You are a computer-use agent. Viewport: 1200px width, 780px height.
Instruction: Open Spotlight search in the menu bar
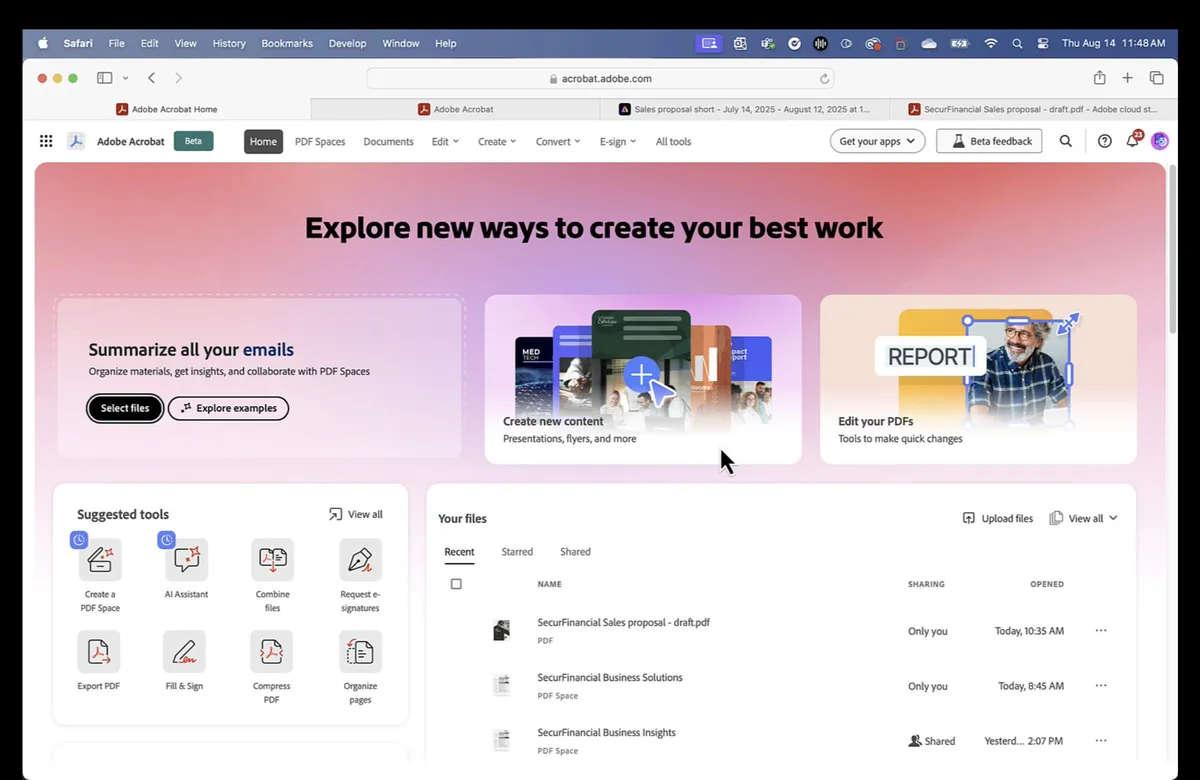pos(1017,43)
